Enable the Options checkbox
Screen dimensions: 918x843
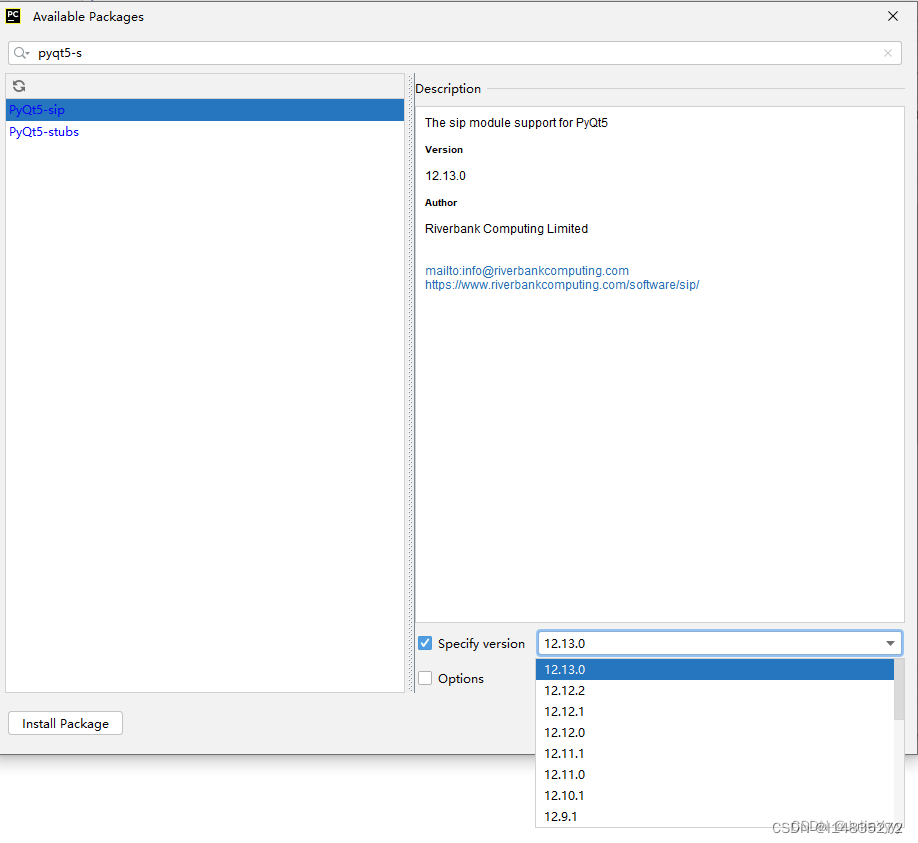pos(425,678)
